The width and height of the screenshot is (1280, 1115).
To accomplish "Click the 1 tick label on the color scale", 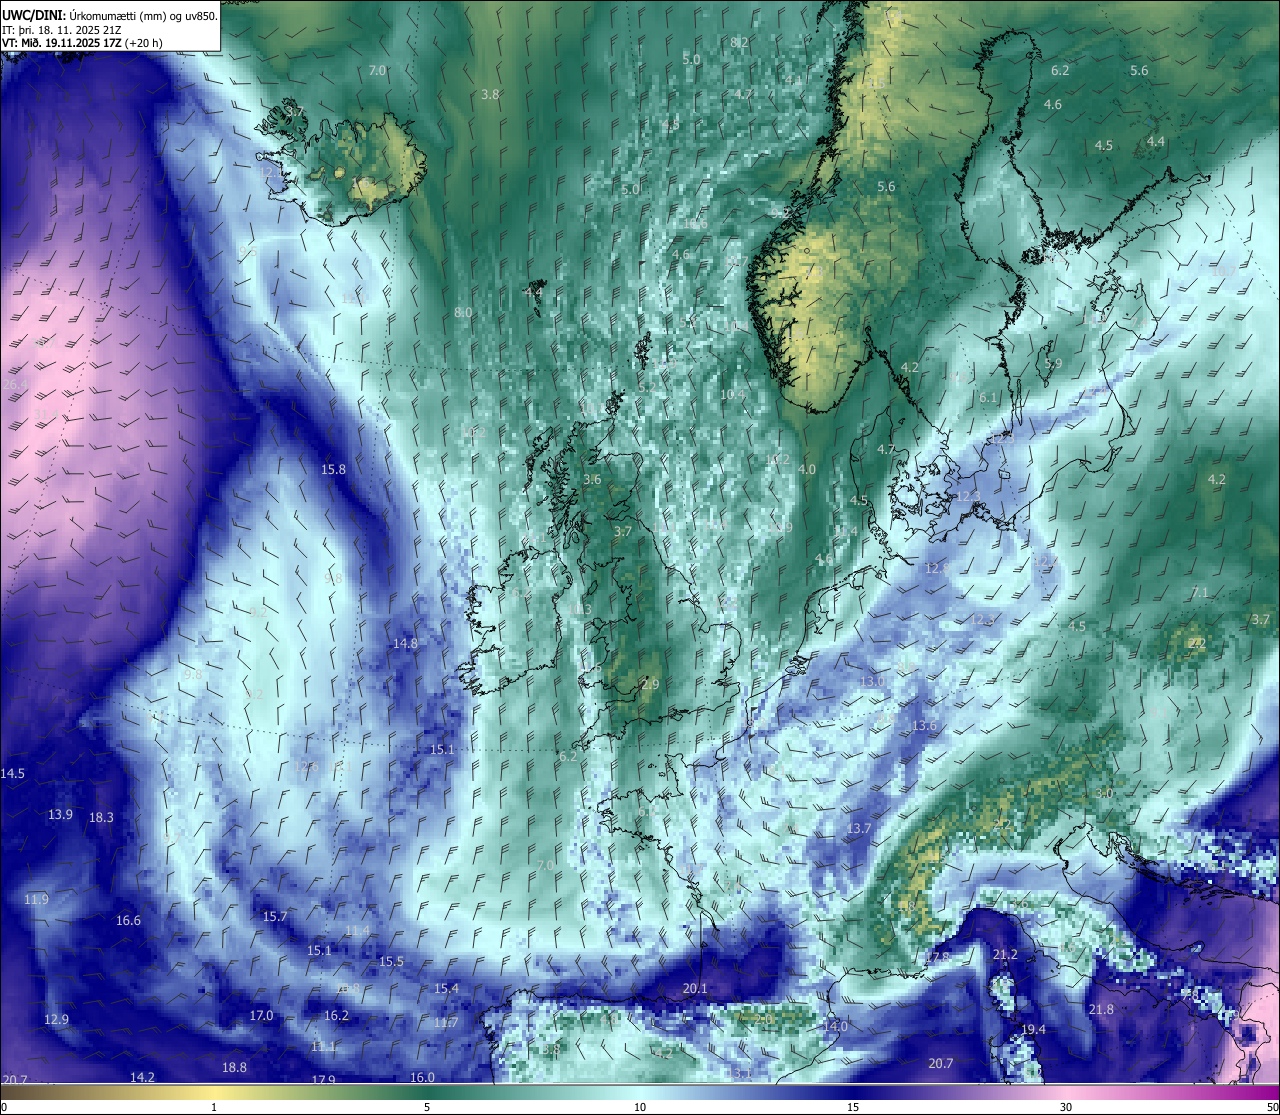I will (214, 1107).
